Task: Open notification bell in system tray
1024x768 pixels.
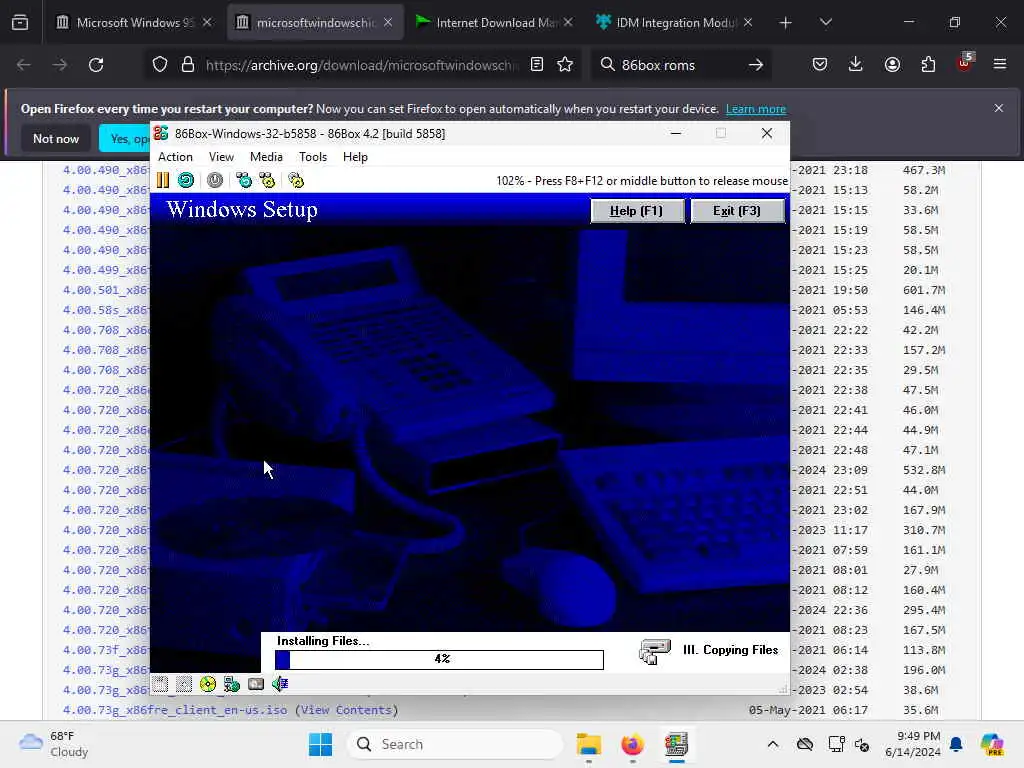Action: pyautogui.click(x=956, y=744)
